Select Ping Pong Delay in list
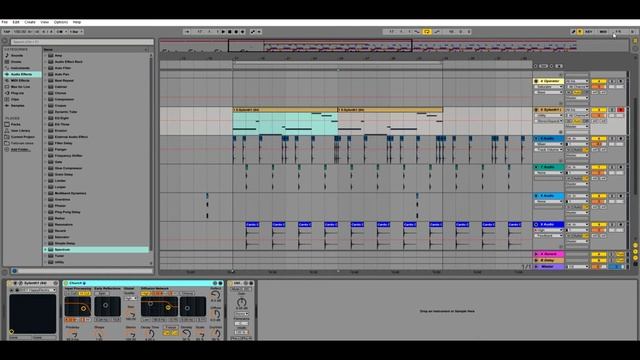This screenshot has height=360, width=640. 67,212
